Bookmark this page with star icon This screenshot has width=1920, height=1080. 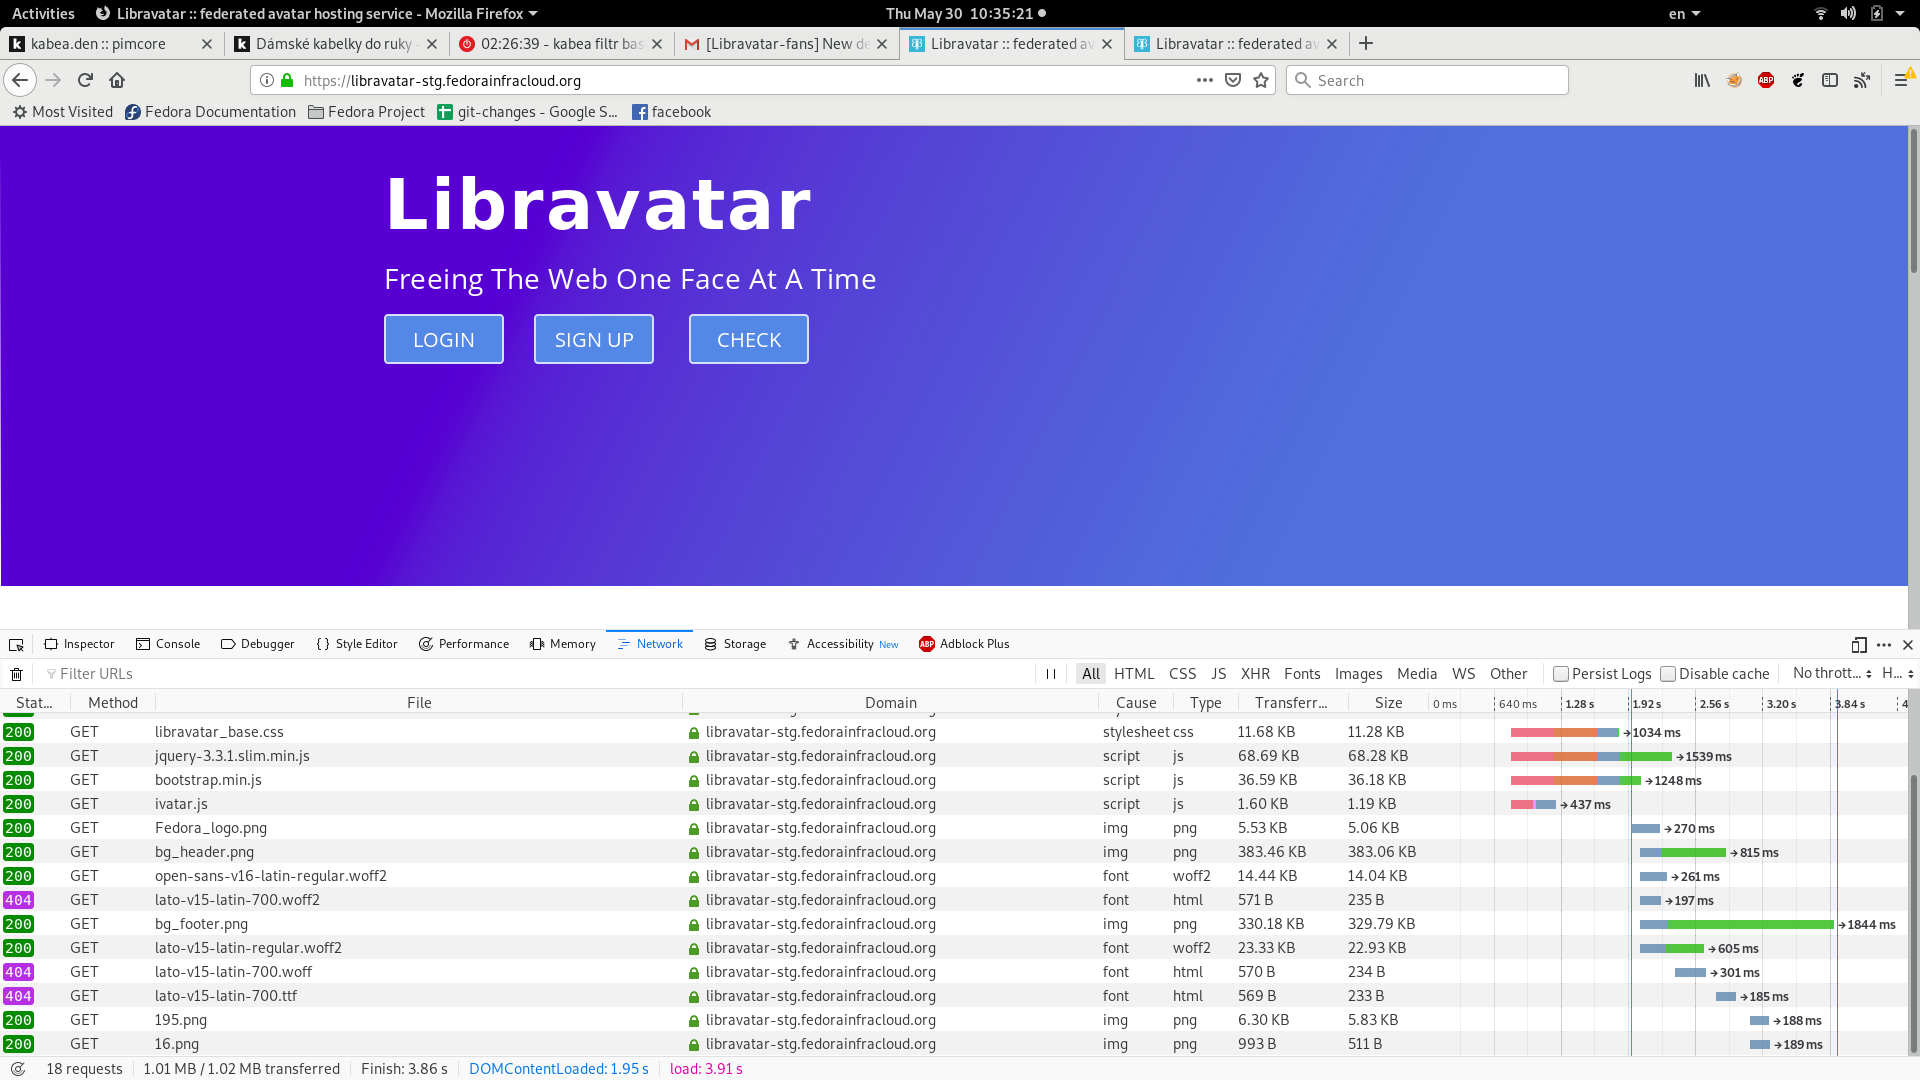pyautogui.click(x=1261, y=81)
